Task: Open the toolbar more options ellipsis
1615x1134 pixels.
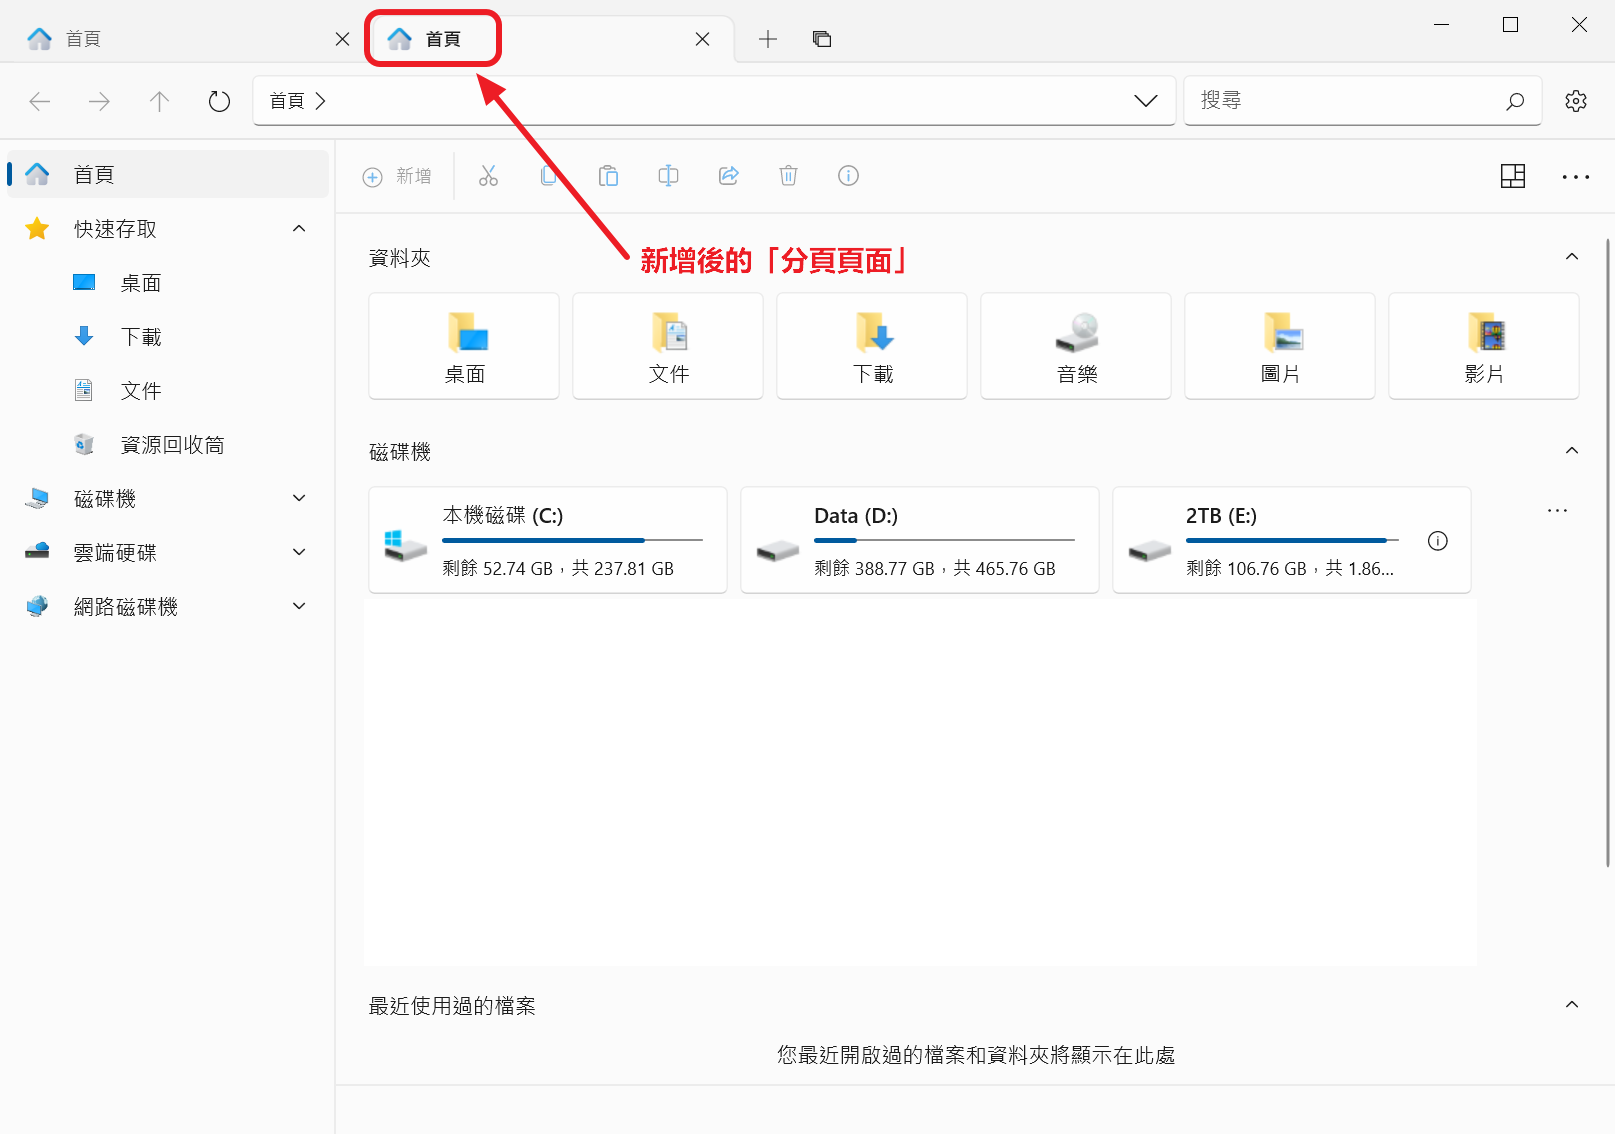Action: 1576,177
